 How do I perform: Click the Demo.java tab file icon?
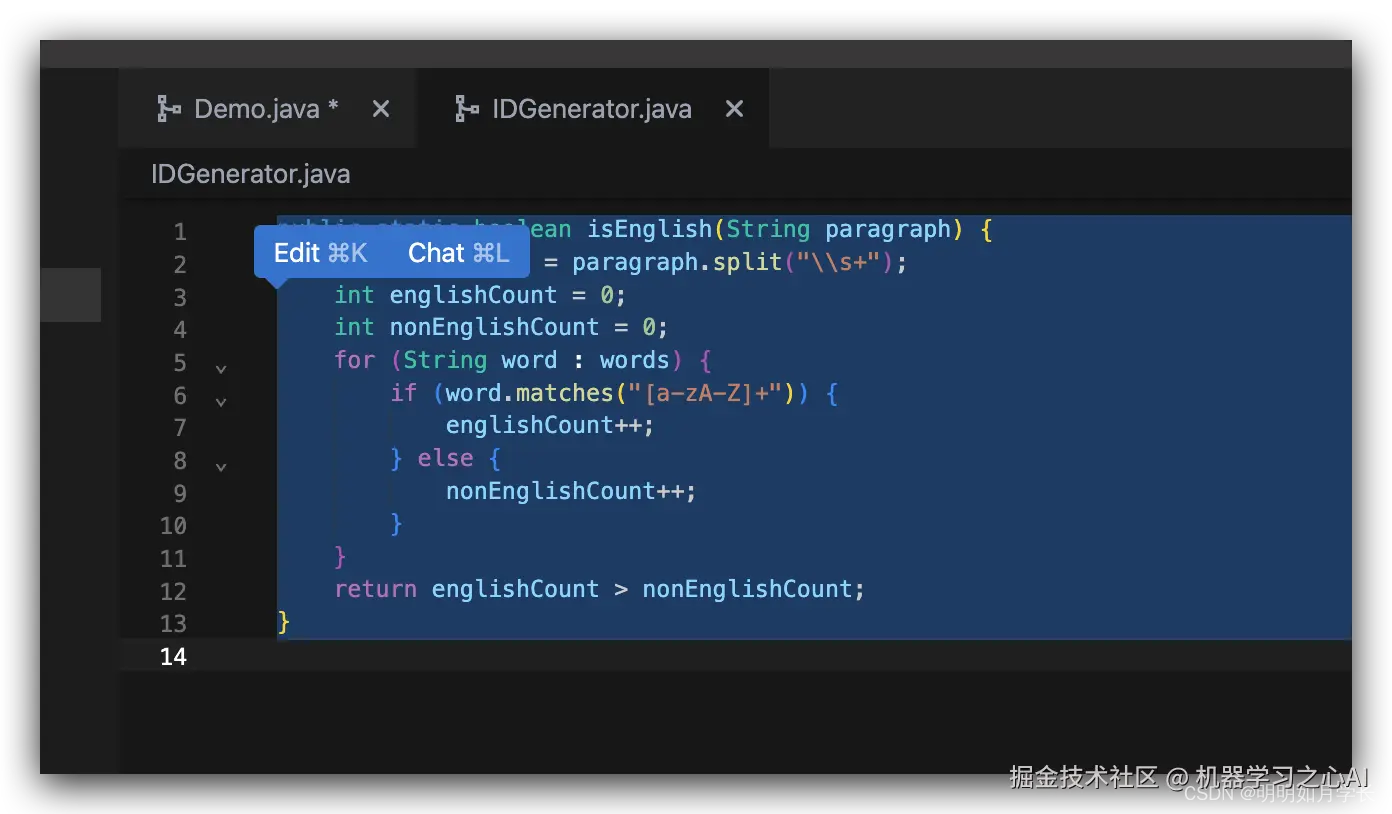[x=169, y=109]
